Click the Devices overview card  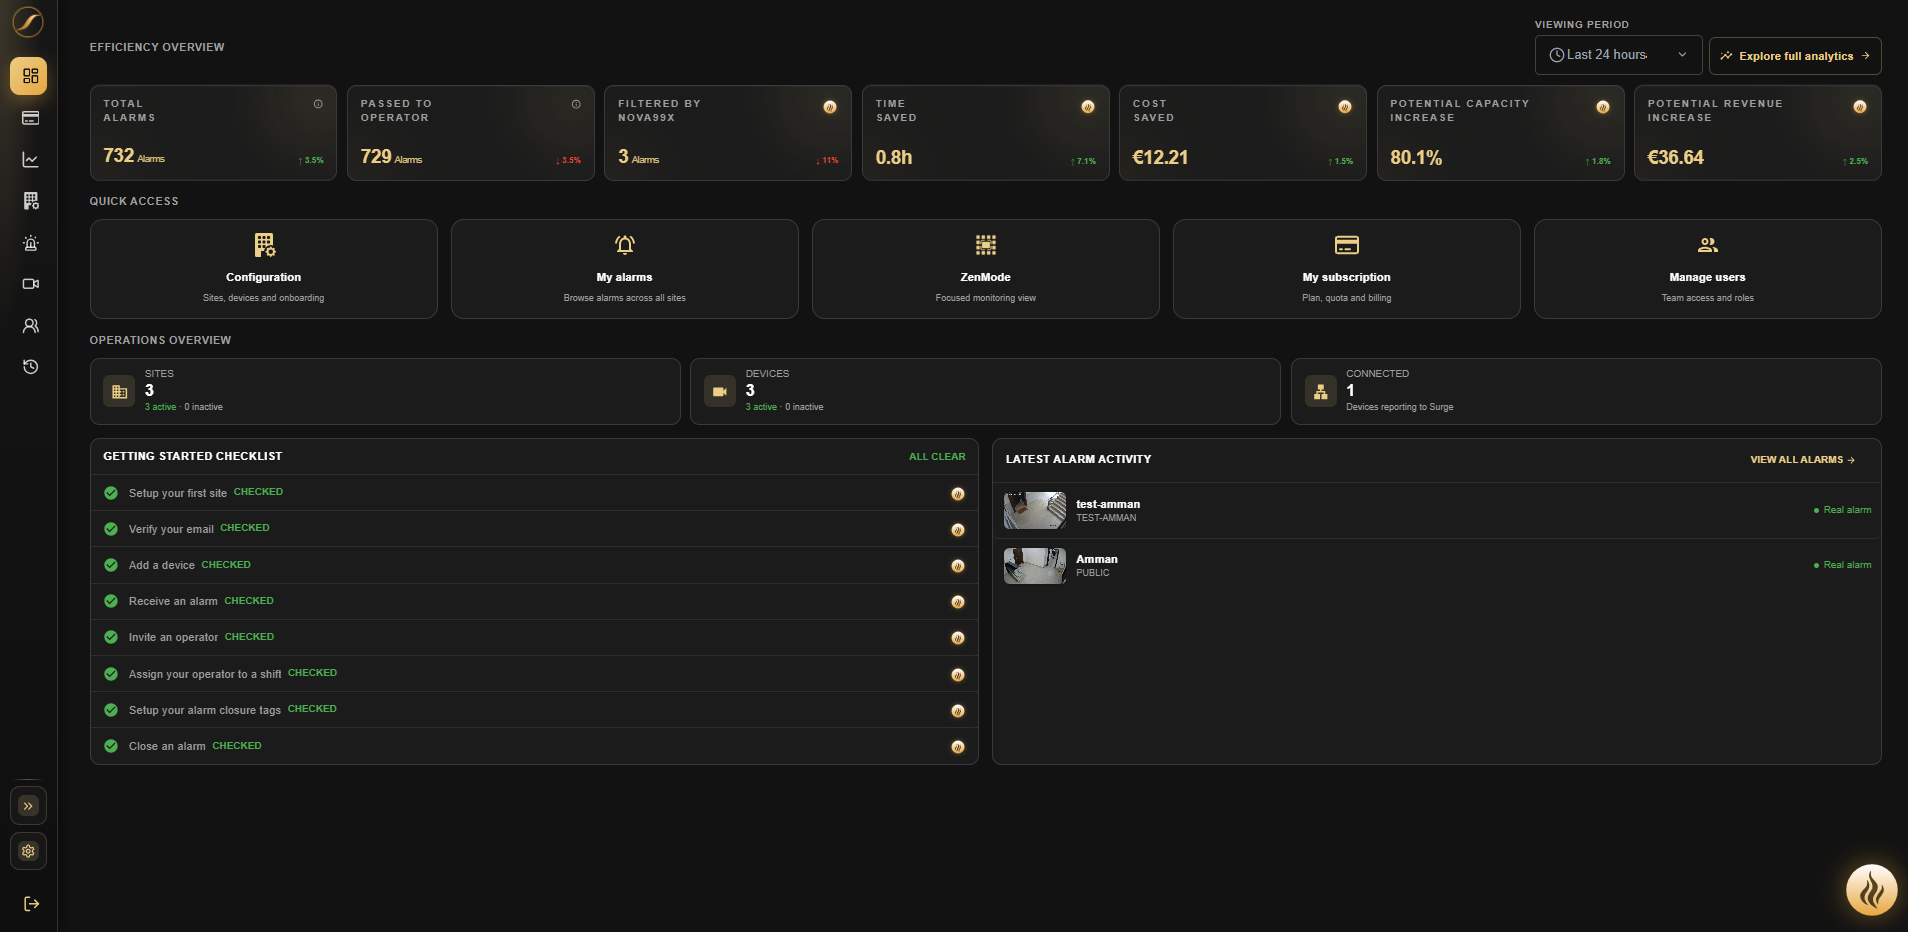(x=985, y=391)
